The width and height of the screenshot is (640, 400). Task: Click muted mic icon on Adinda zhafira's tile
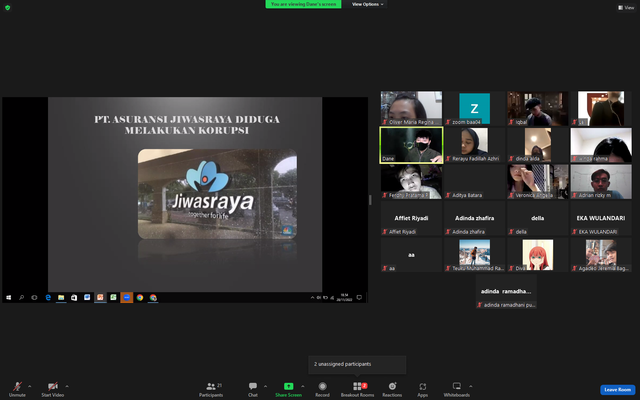[x=448, y=232]
